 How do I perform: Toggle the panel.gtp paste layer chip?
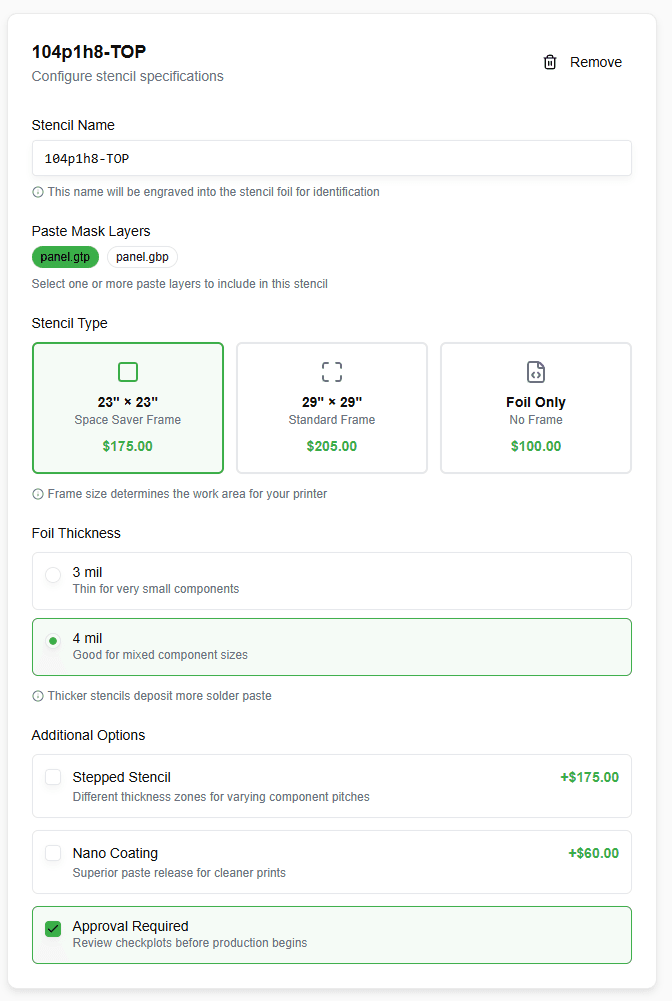pyautogui.click(x=65, y=257)
